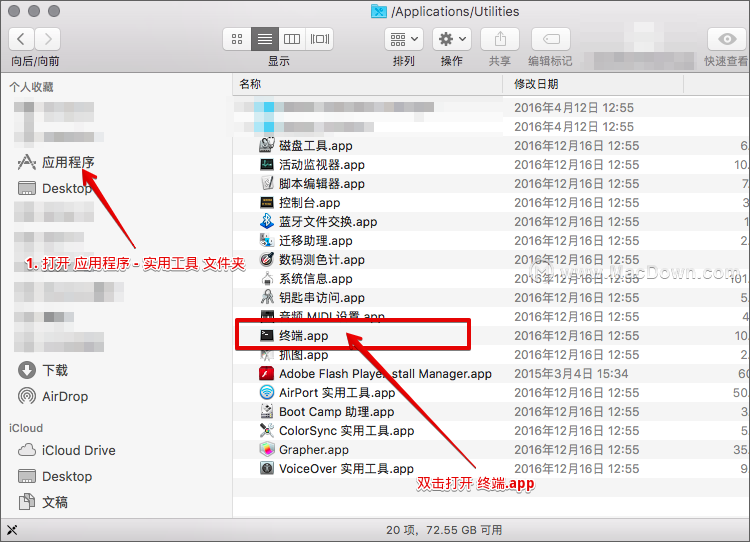Open the 操作 gear action dropdown
The height and width of the screenshot is (542, 750).
click(452, 39)
